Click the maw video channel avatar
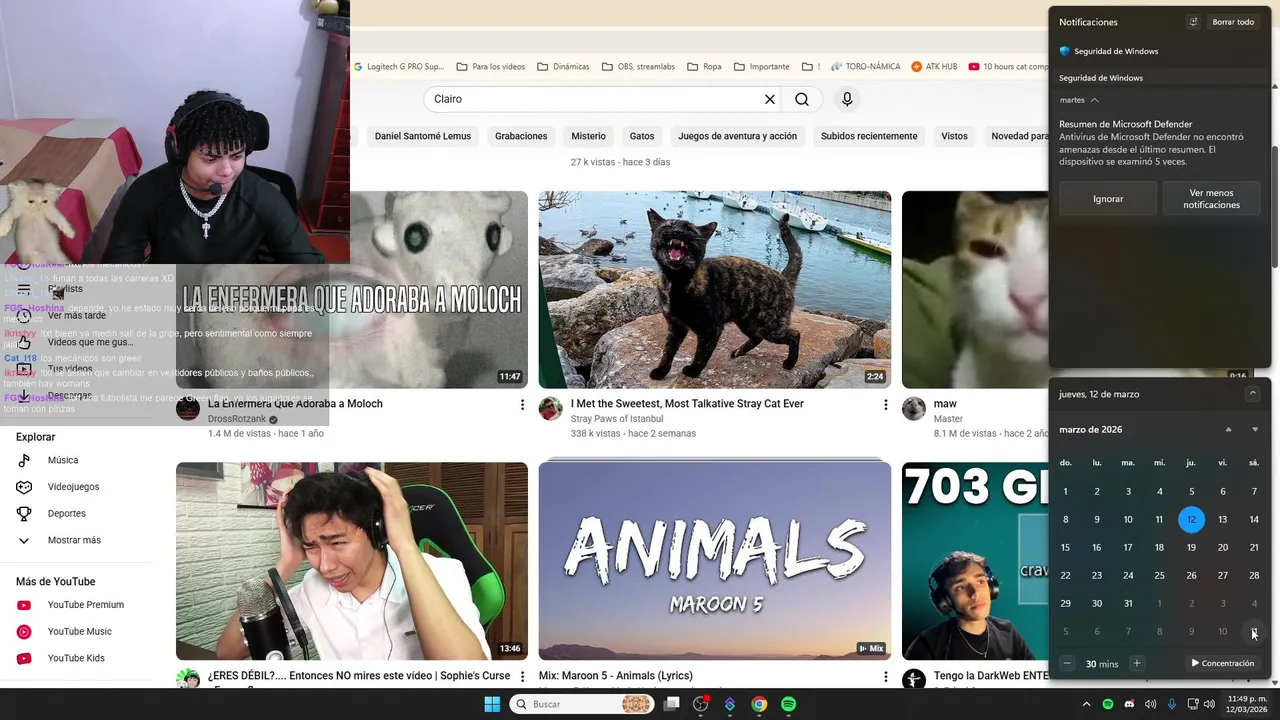Screen dimensions: 1280x720 [x=914, y=408]
